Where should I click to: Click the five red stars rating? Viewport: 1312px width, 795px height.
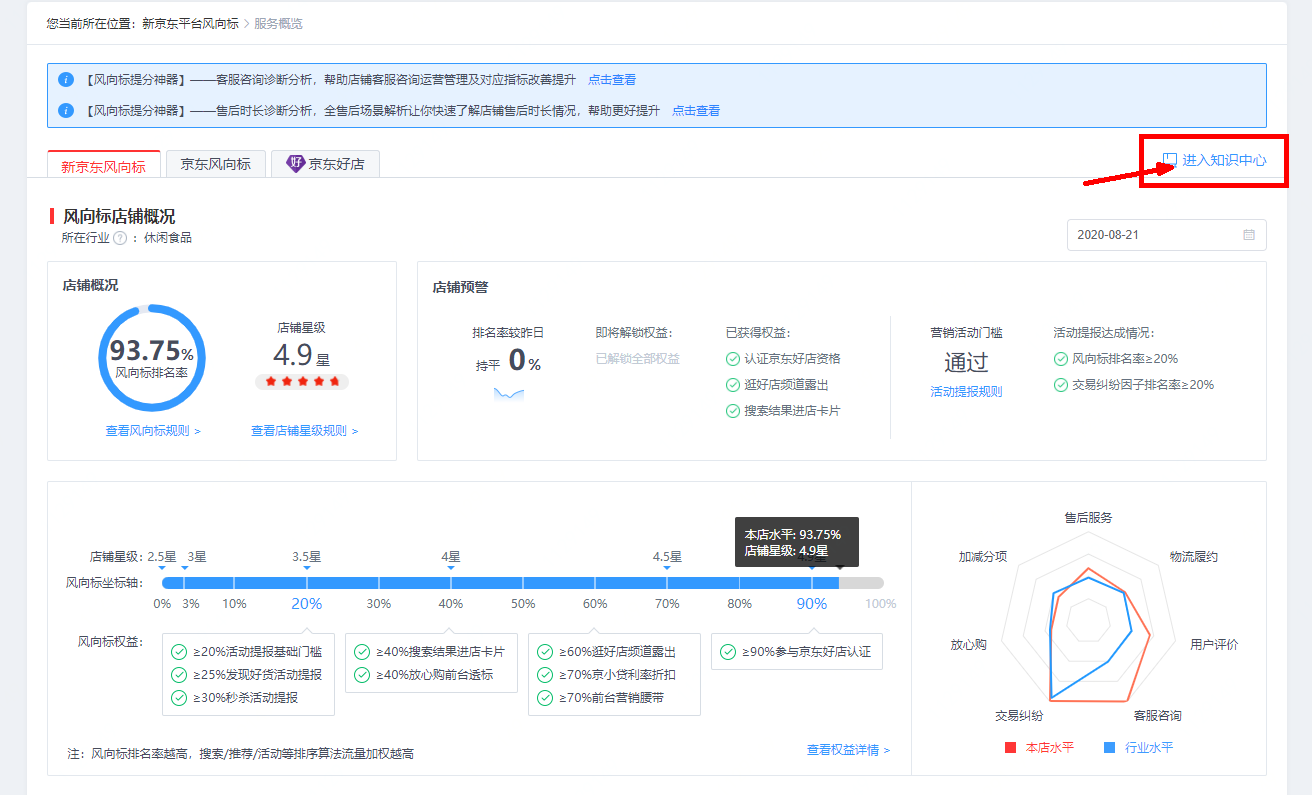(x=302, y=381)
